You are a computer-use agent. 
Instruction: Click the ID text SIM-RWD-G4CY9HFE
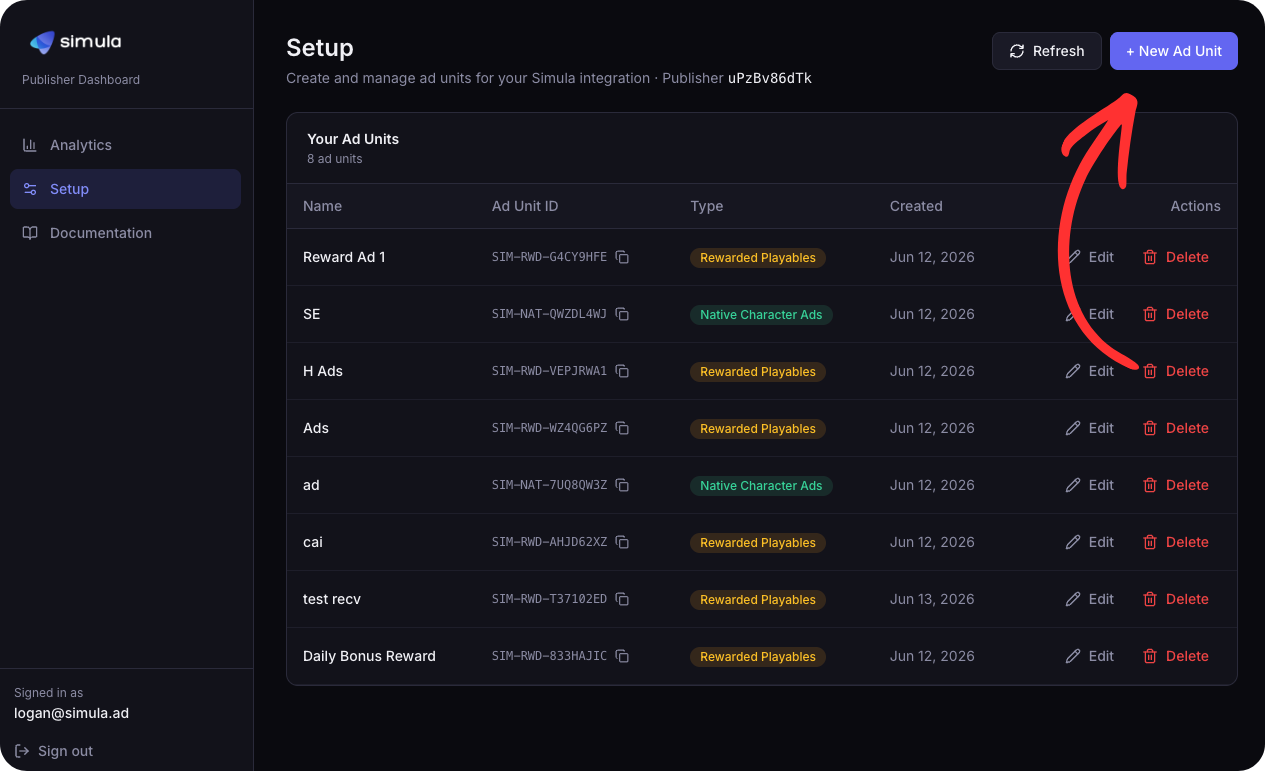pyautogui.click(x=549, y=257)
